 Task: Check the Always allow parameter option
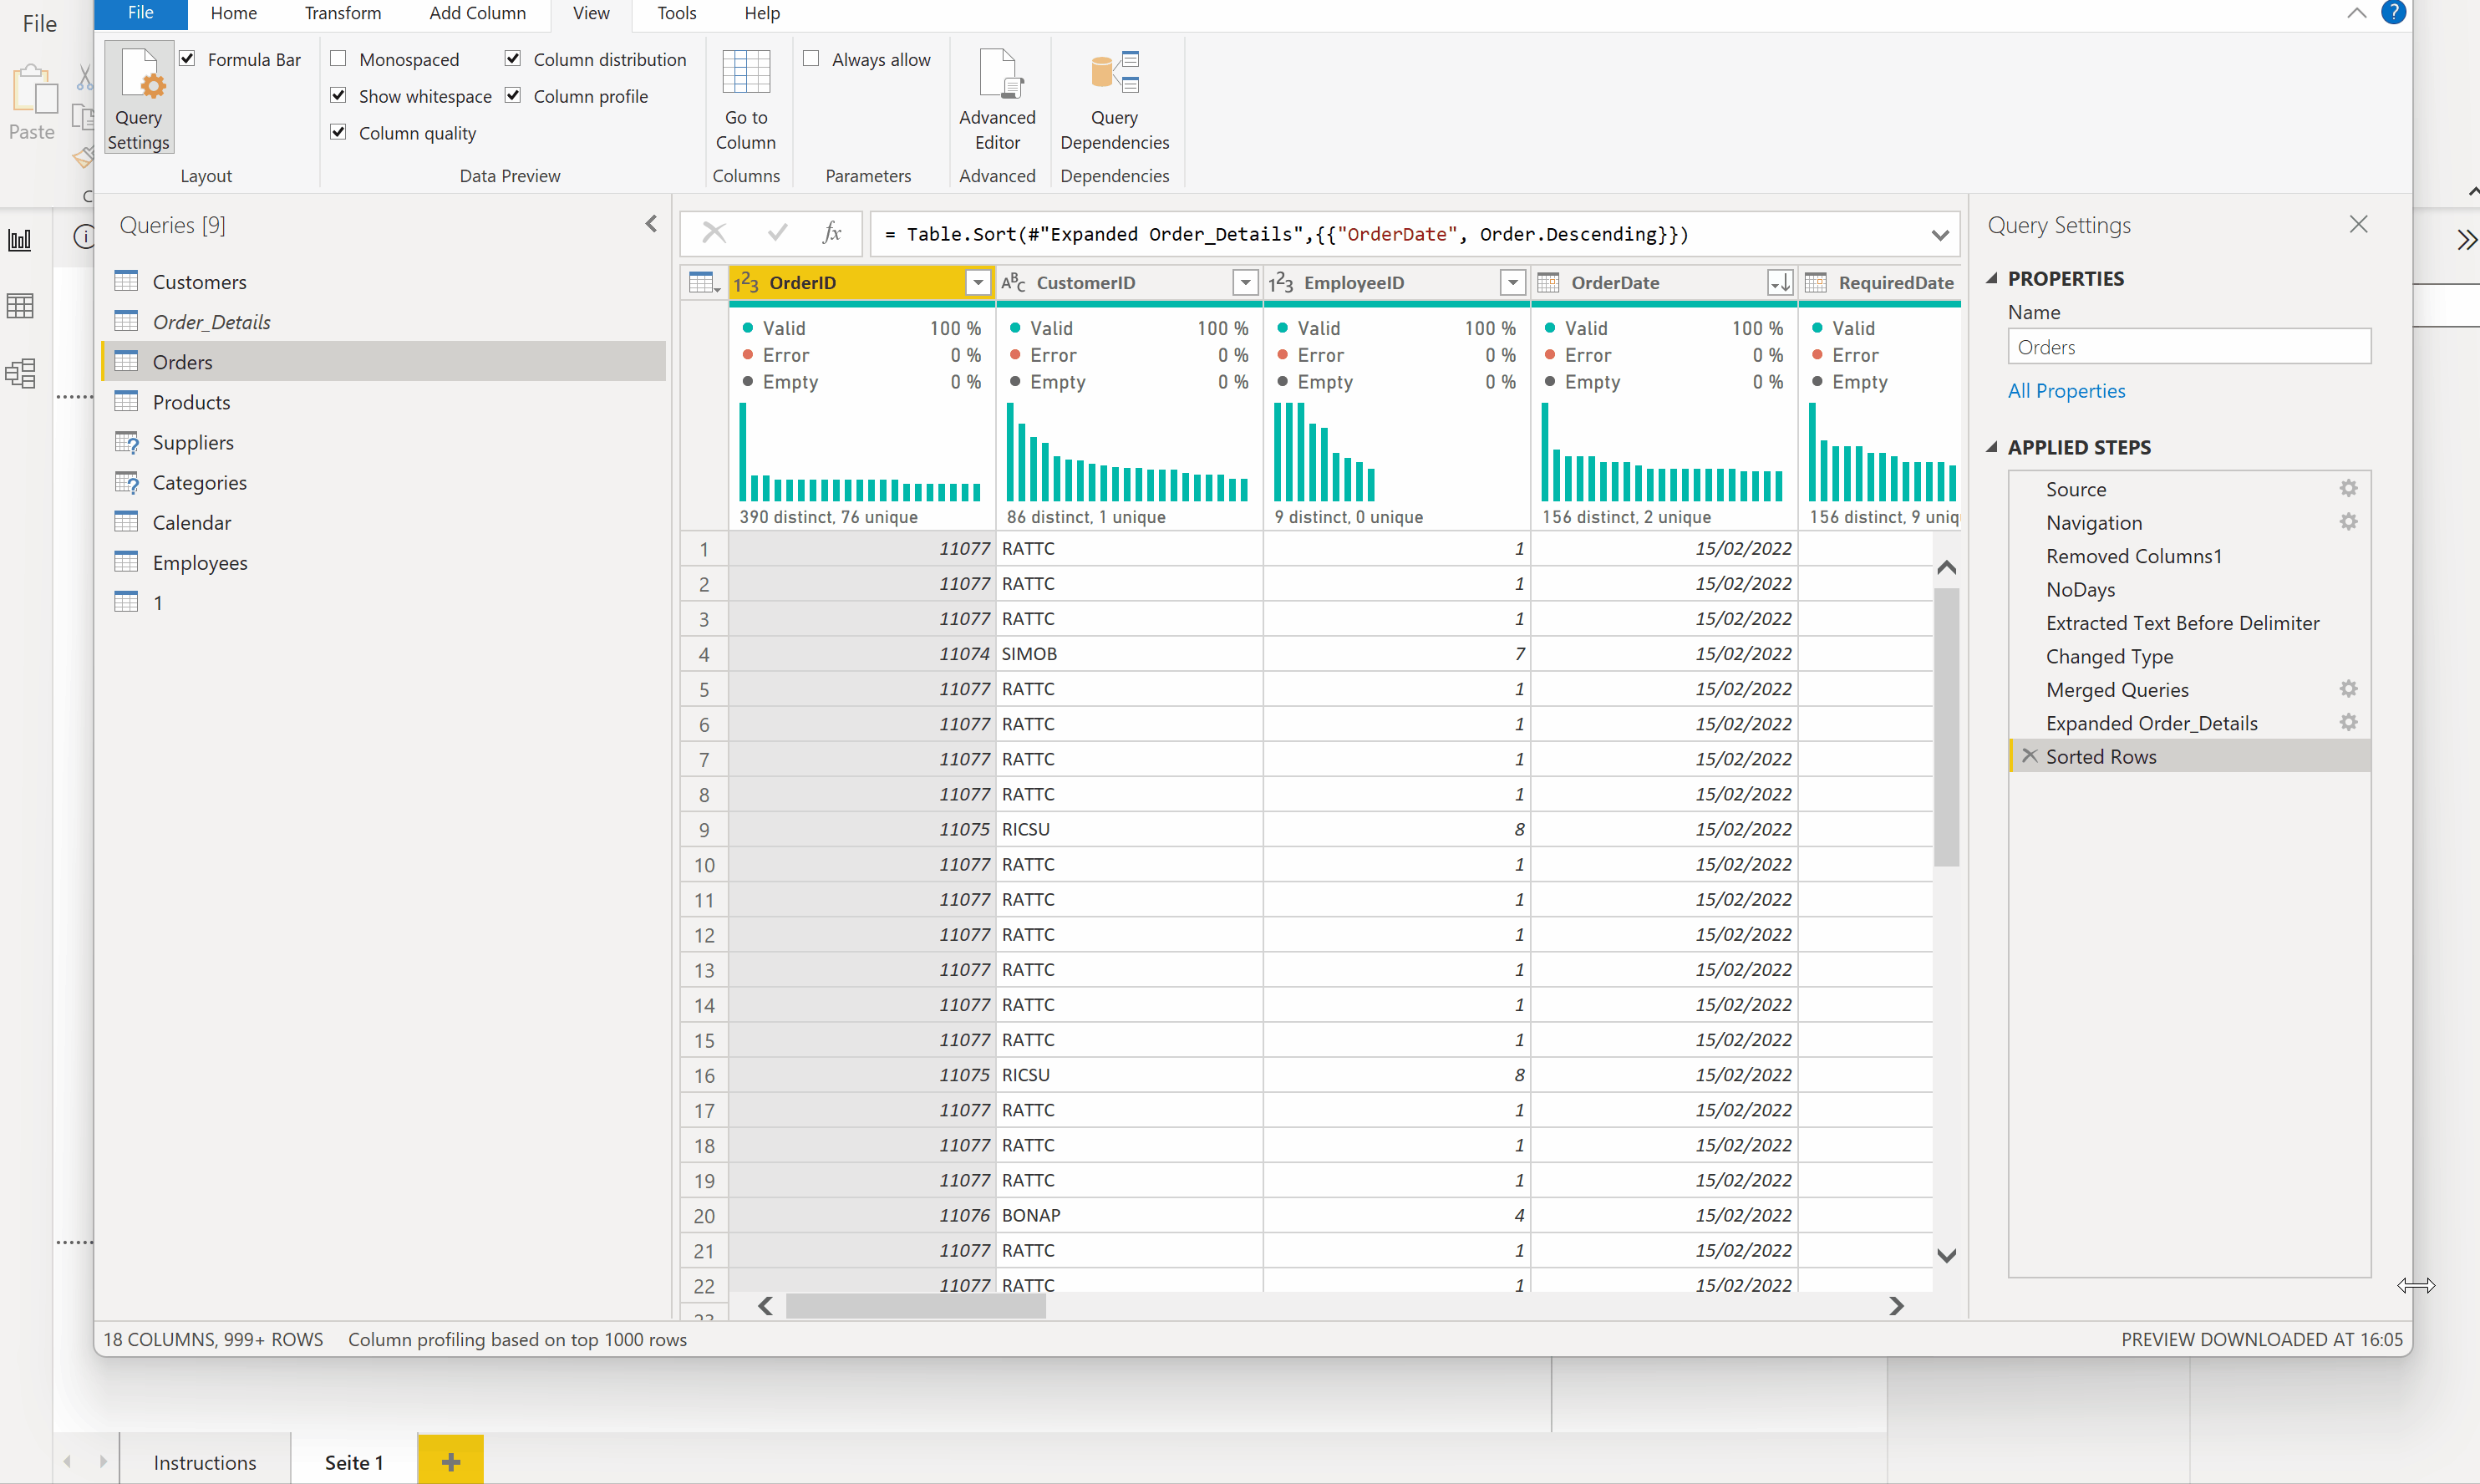pos(811,58)
